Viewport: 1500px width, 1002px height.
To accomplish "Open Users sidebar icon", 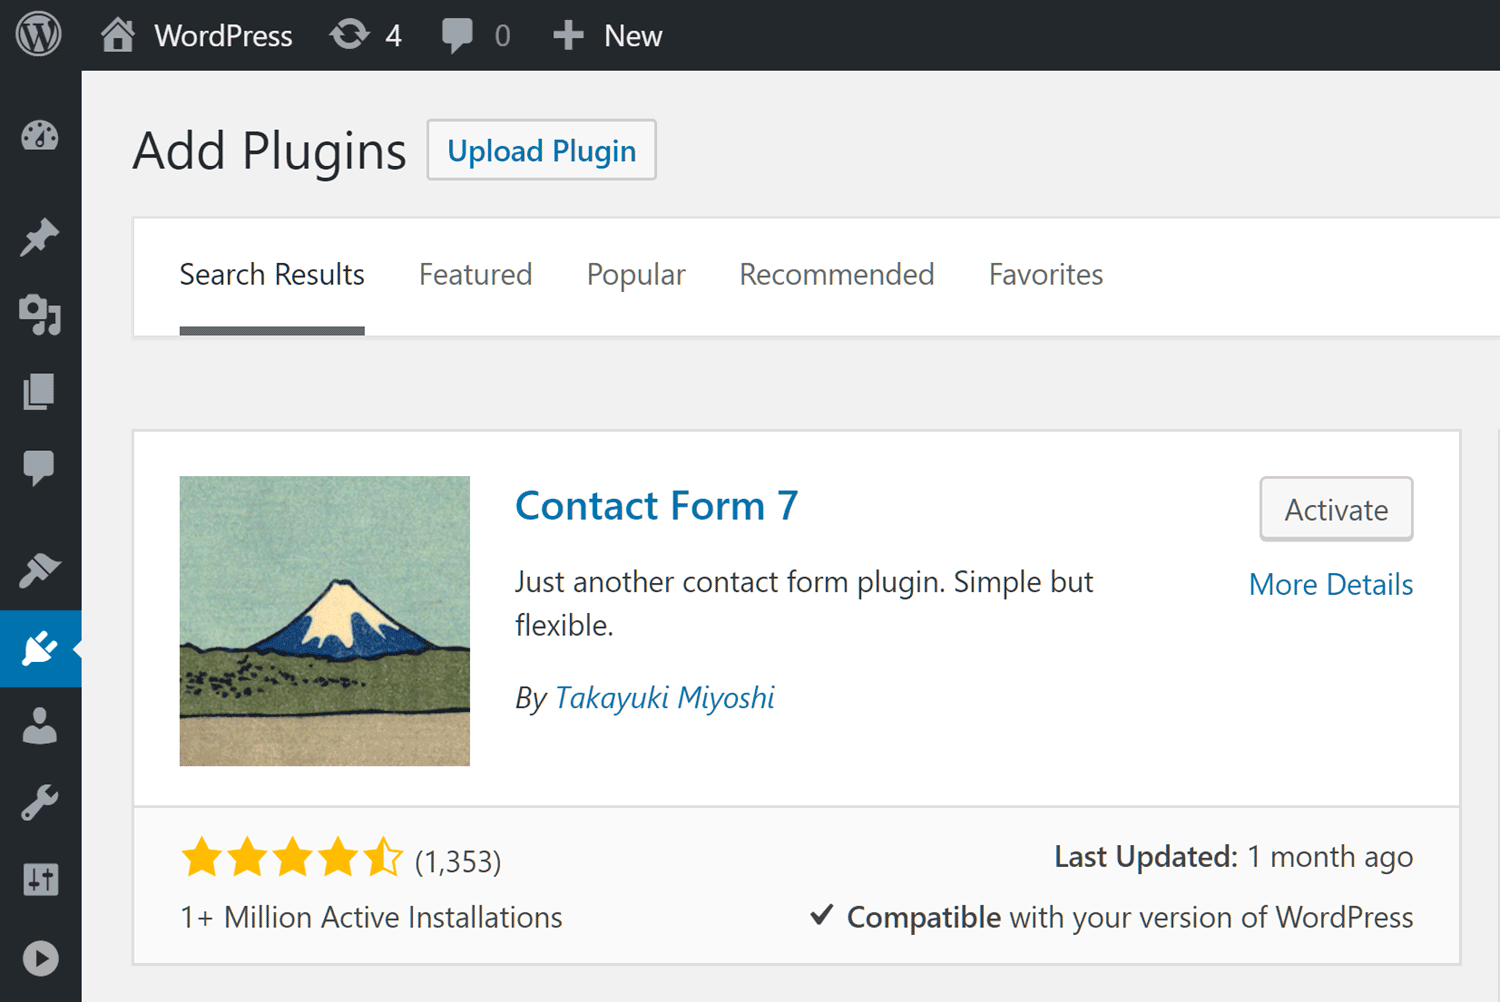I will (40, 726).
